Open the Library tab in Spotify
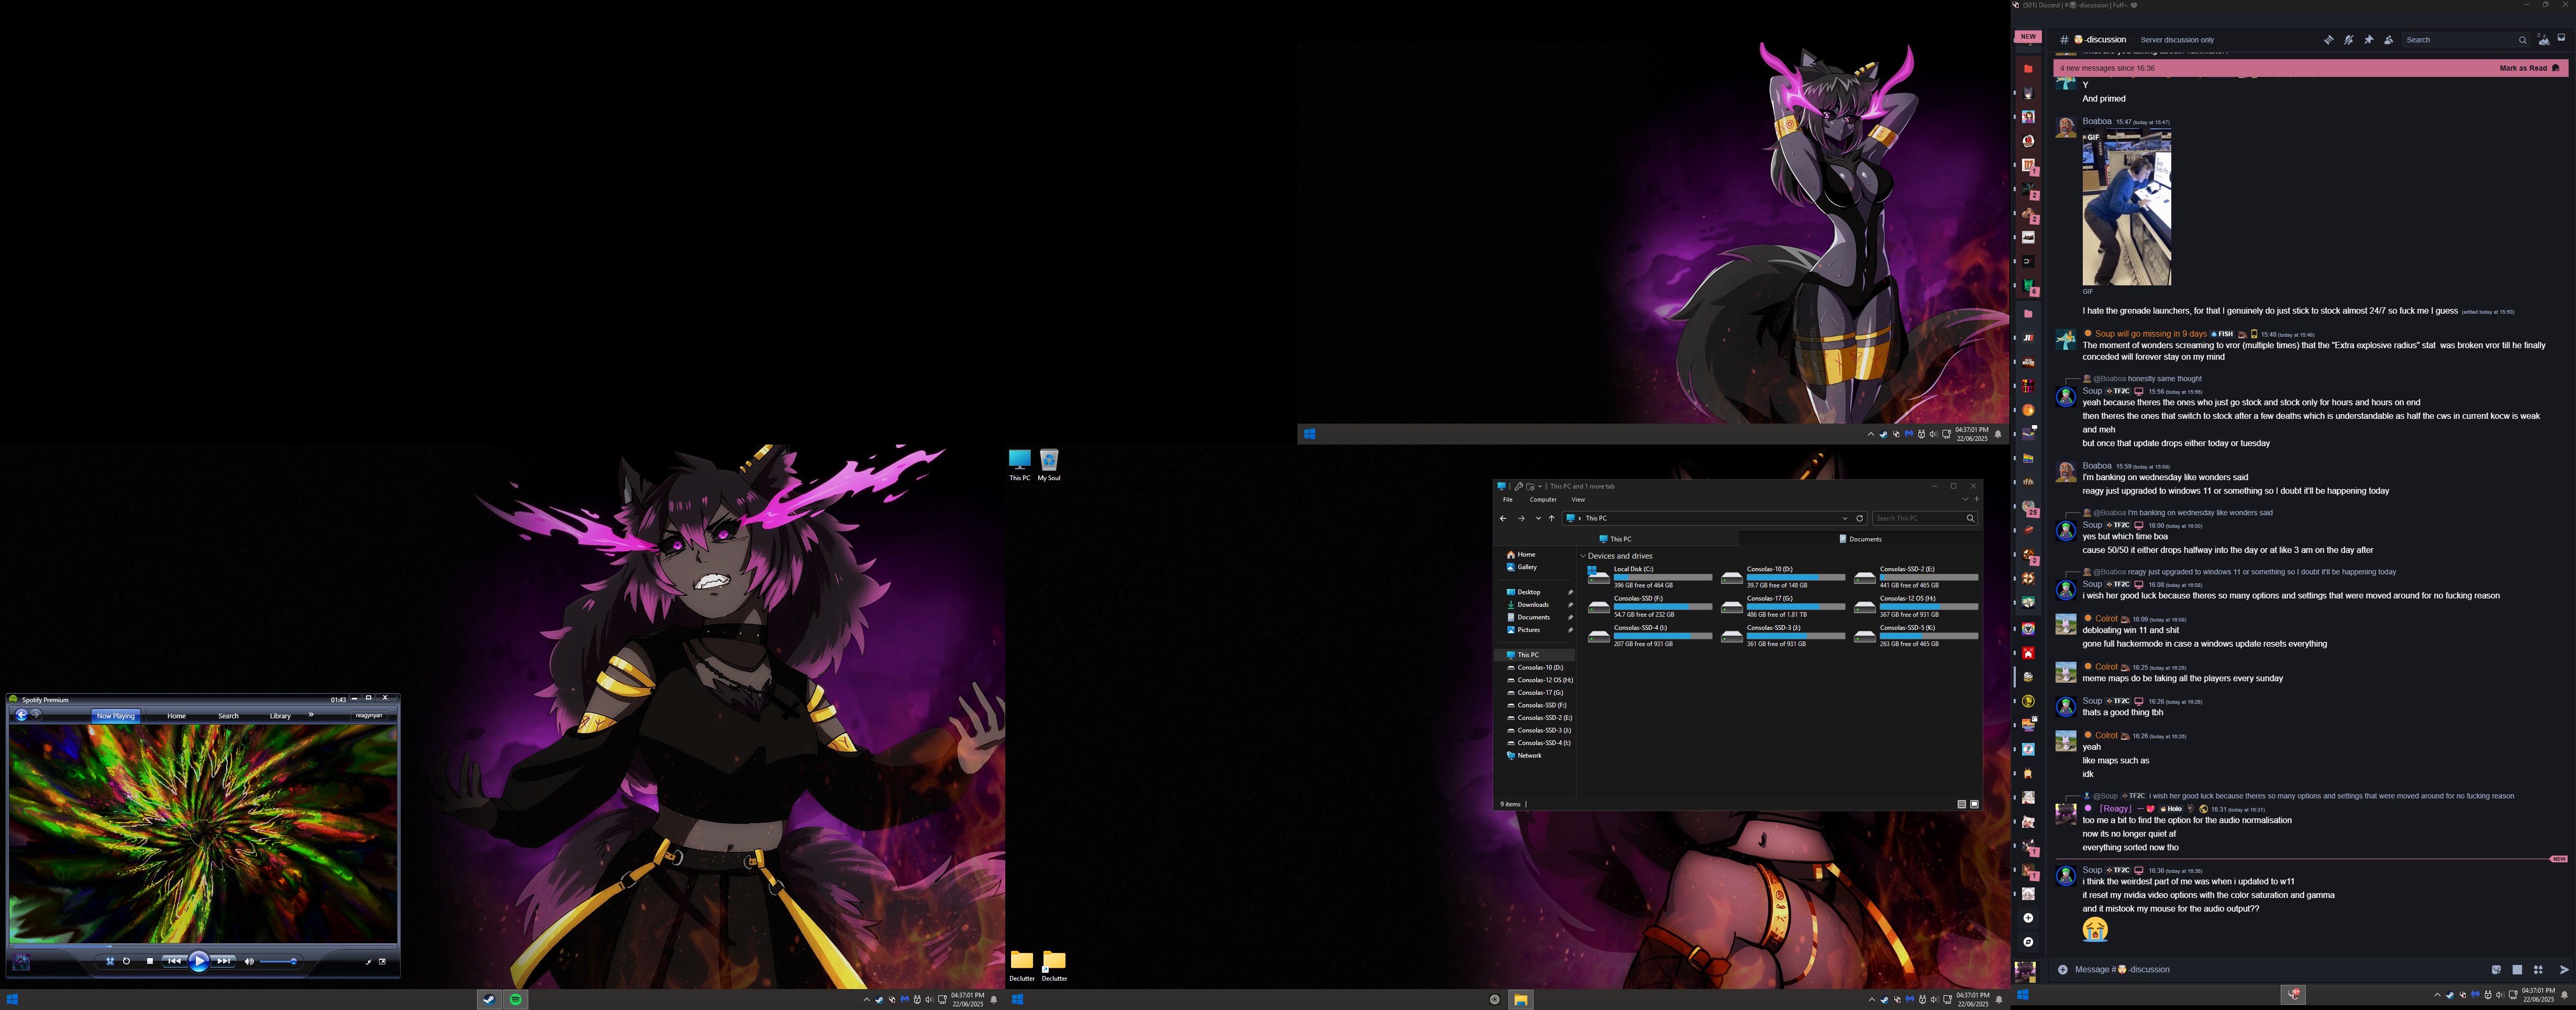Viewport: 2576px width, 1010px height. [280, 716]
